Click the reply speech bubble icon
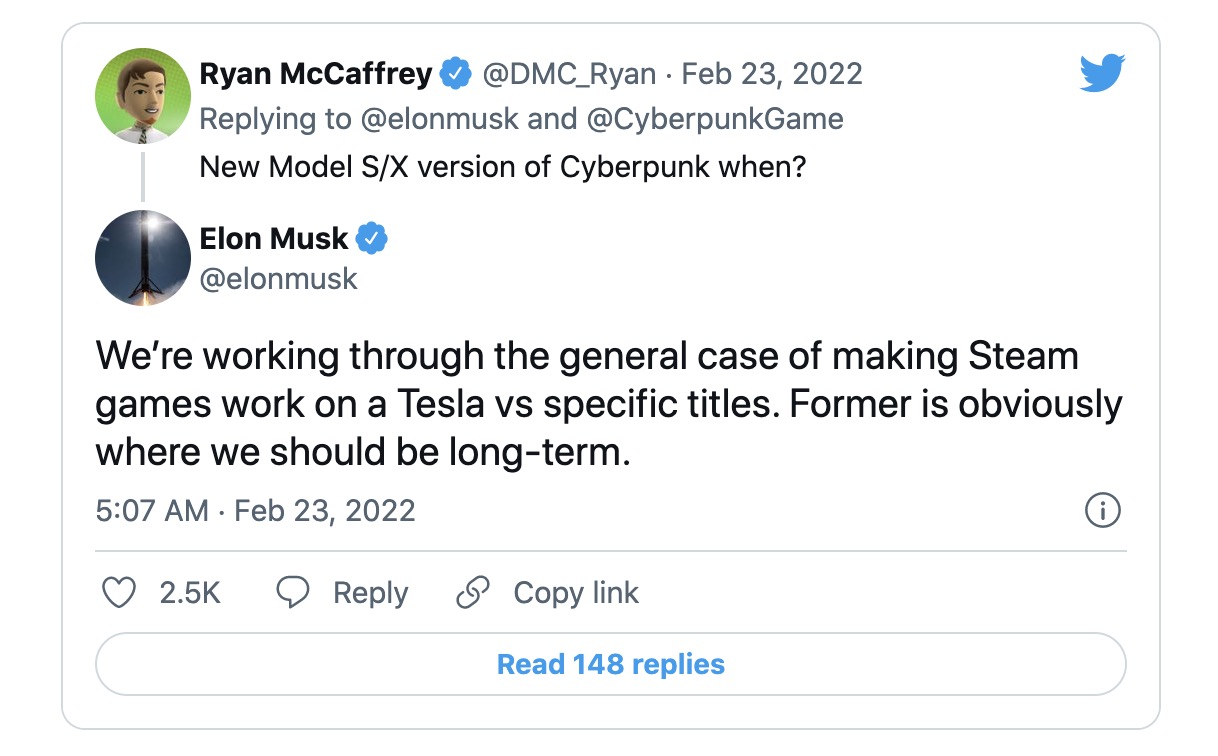 coord(293,593)
